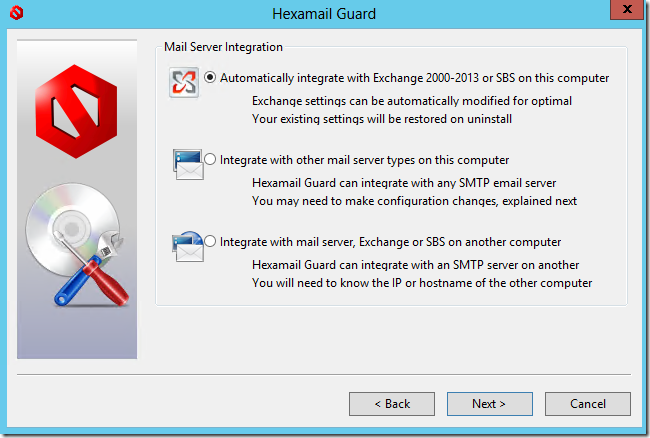Close the Hexamail Guard window

click(627, 9)
